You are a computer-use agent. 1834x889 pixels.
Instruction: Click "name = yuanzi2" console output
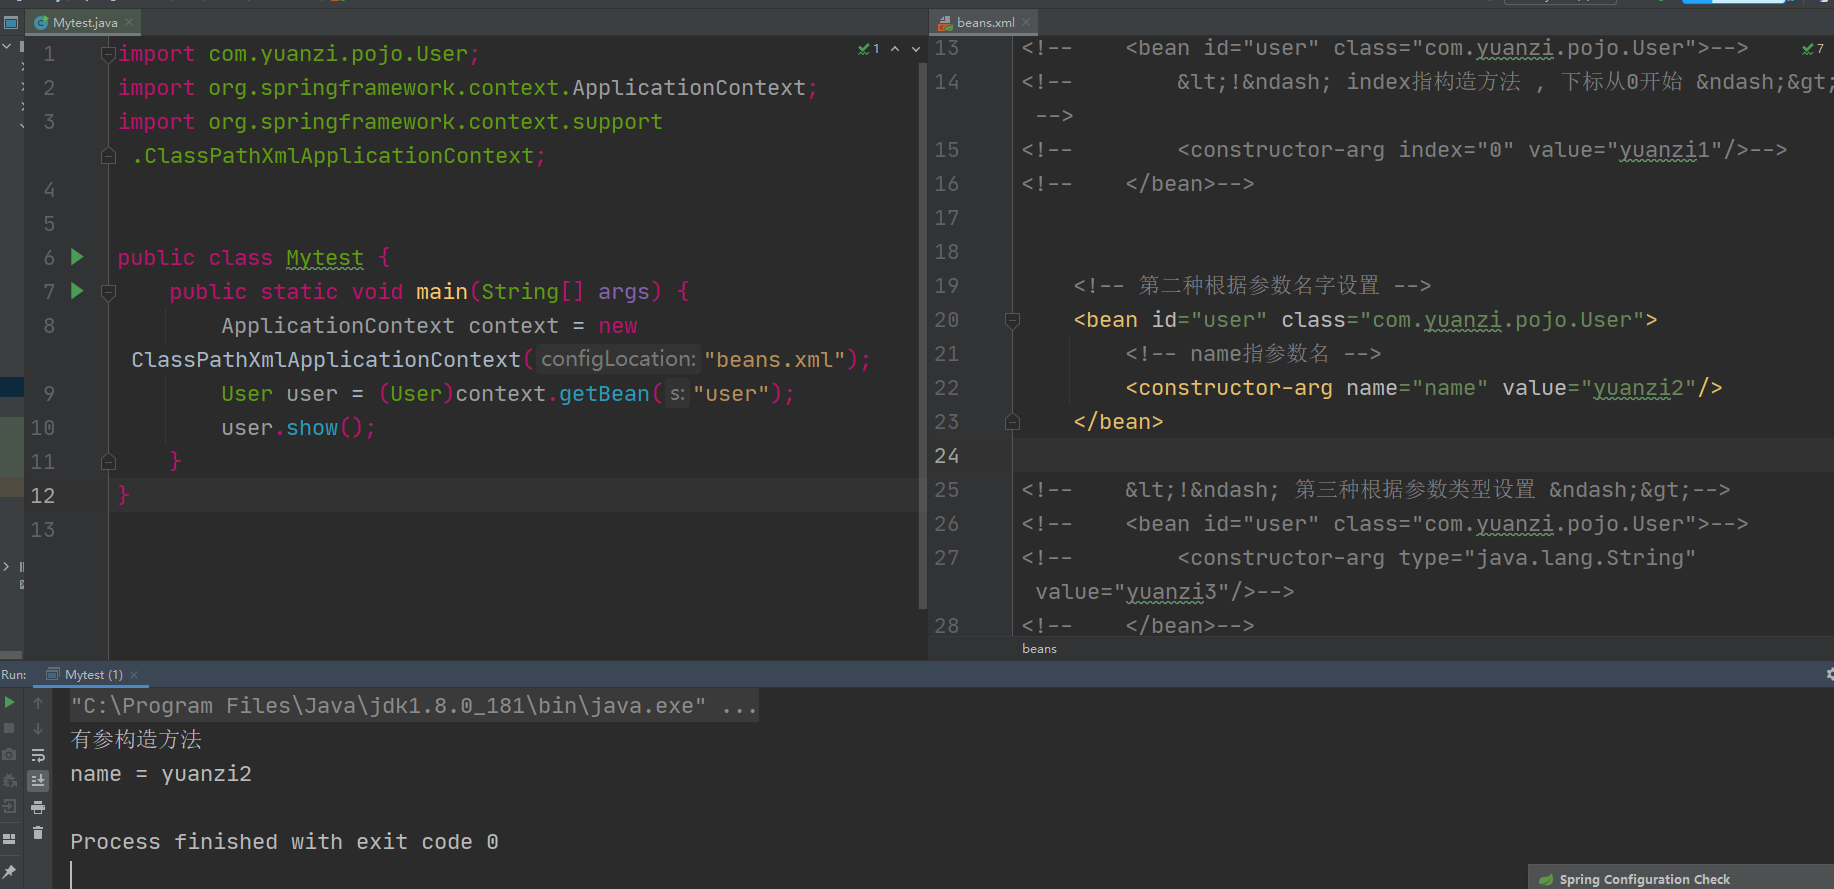(161, 774)
